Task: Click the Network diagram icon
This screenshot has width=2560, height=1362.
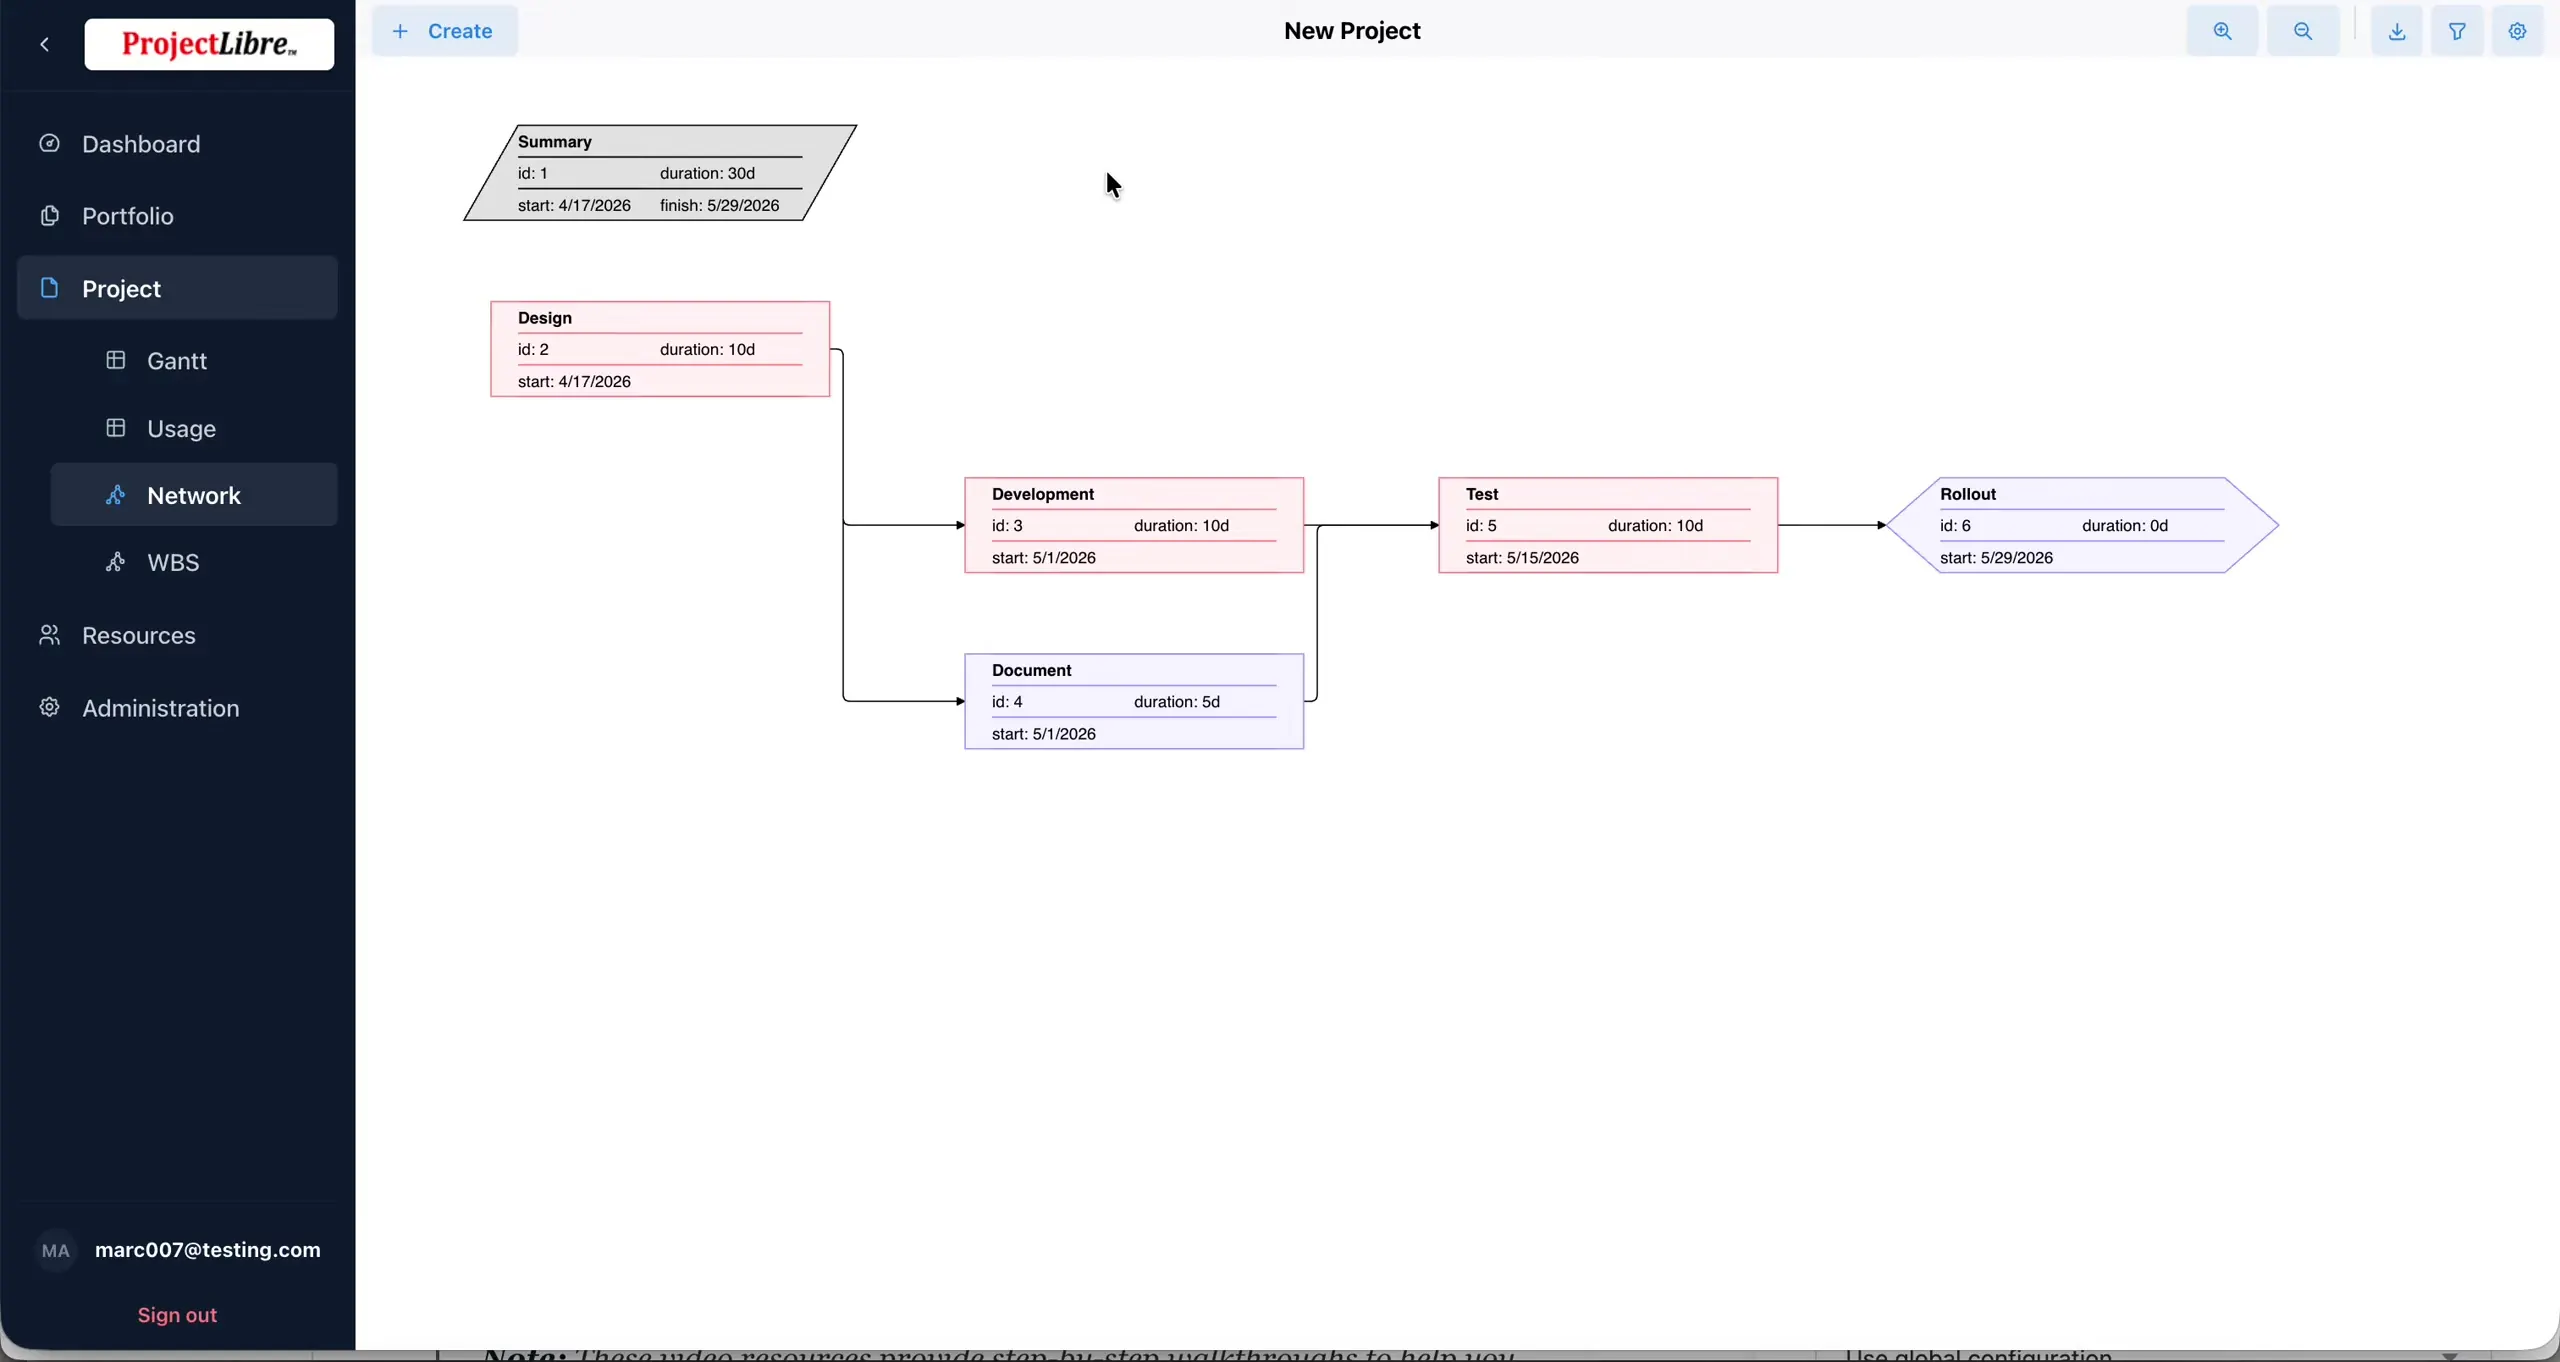Action: (x=116, y=495)
